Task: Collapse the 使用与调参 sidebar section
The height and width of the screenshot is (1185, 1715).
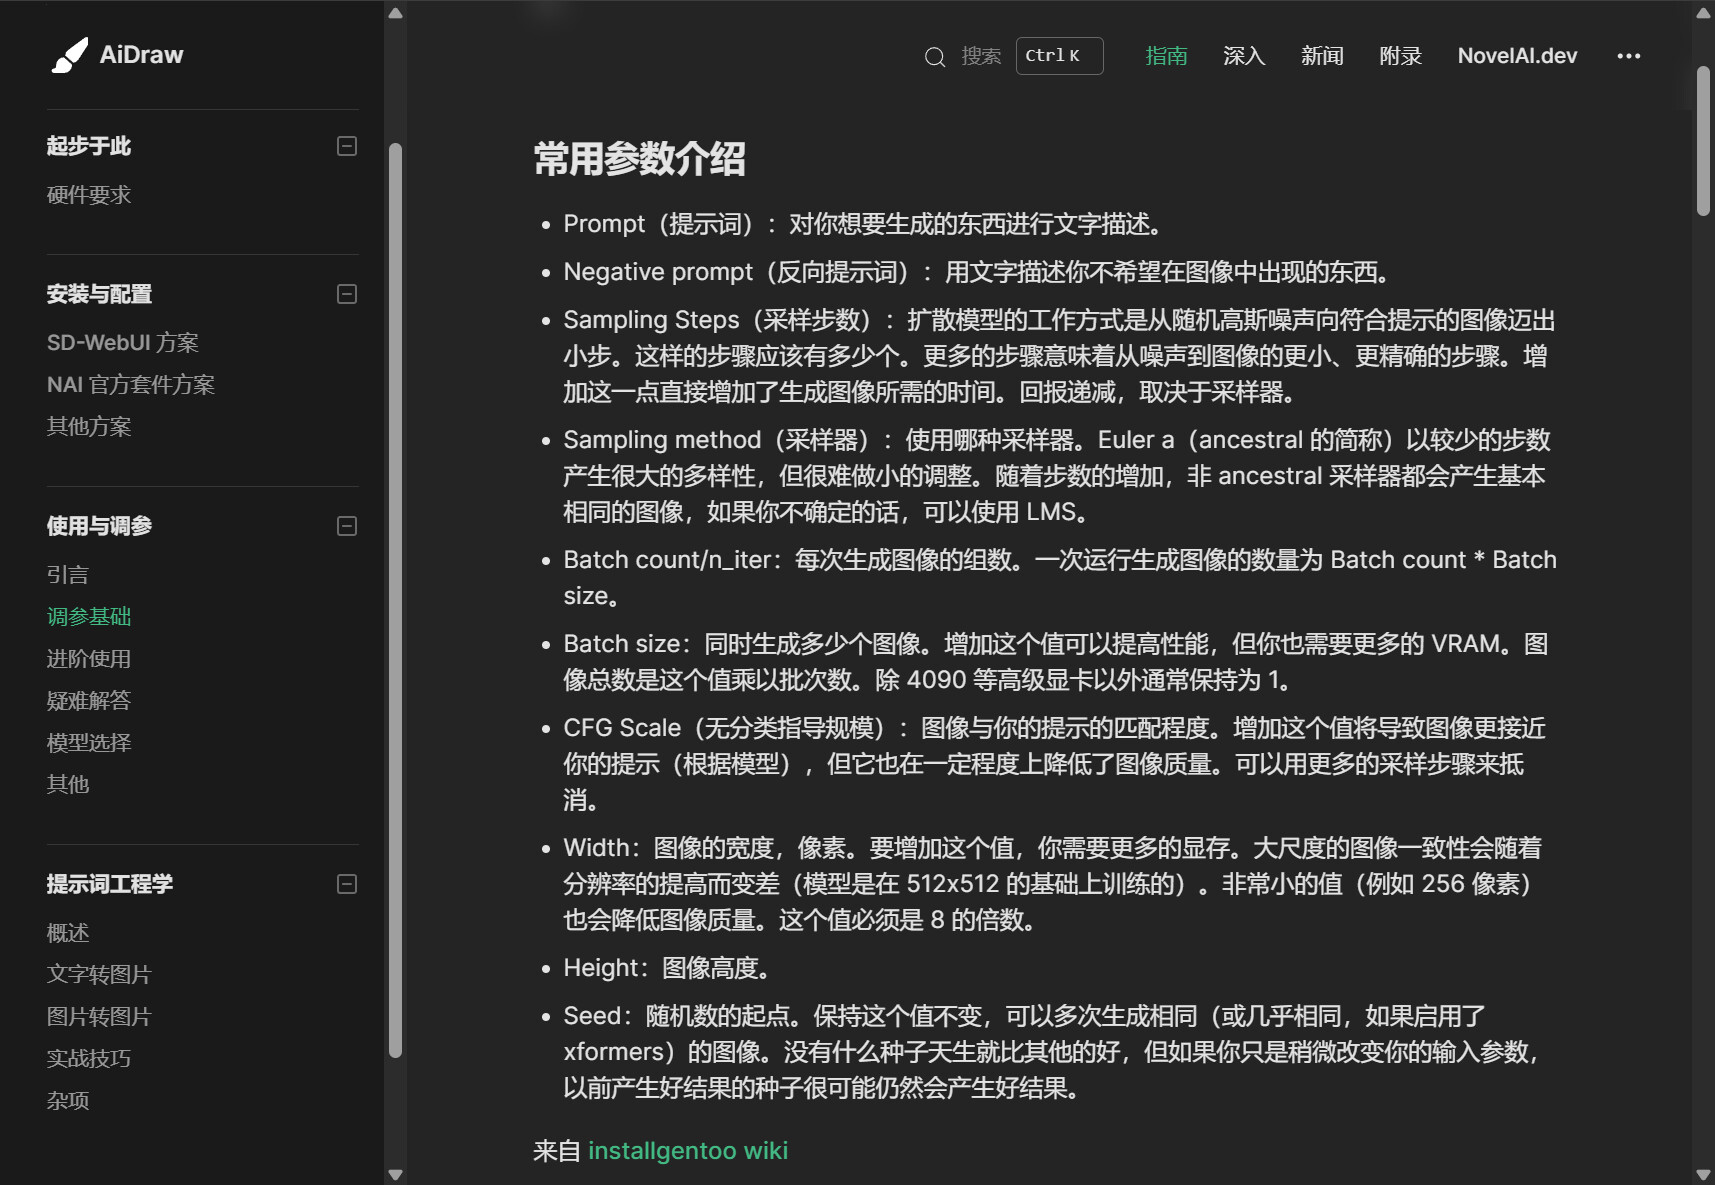Action: [347, 526]
